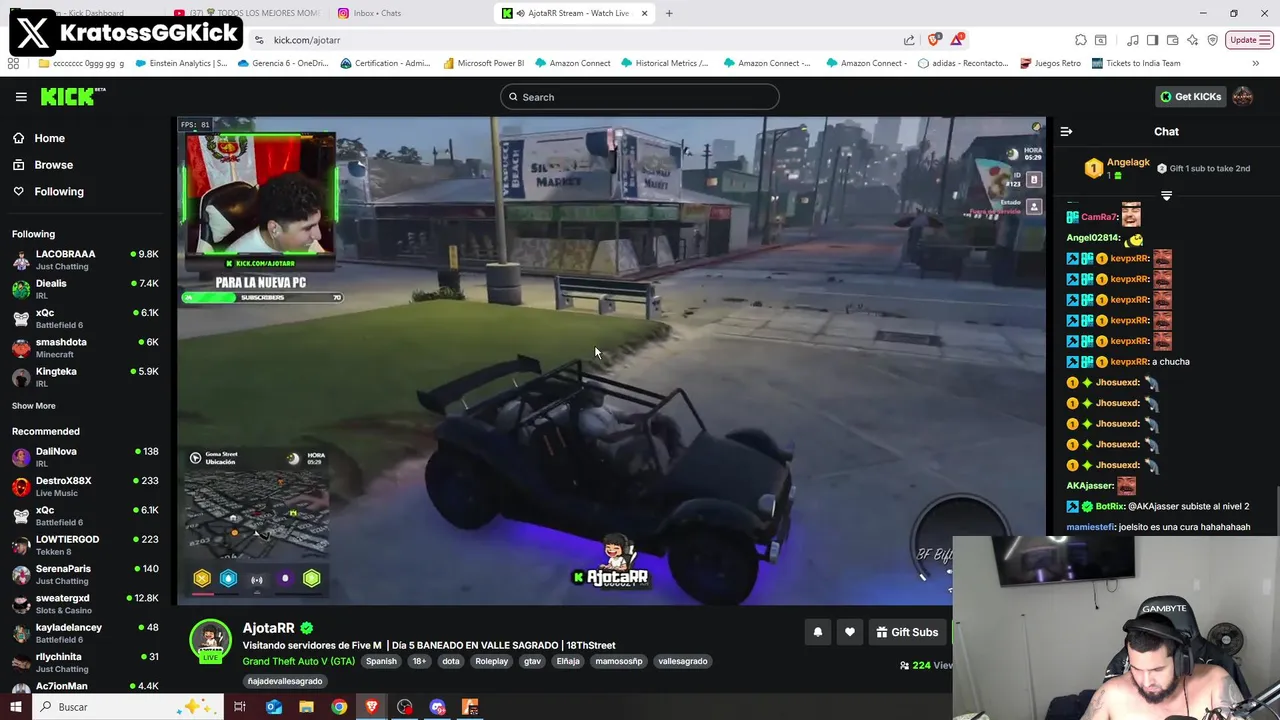
Task: Open SerenaParis recommended channel
Action: coord(85,574)
